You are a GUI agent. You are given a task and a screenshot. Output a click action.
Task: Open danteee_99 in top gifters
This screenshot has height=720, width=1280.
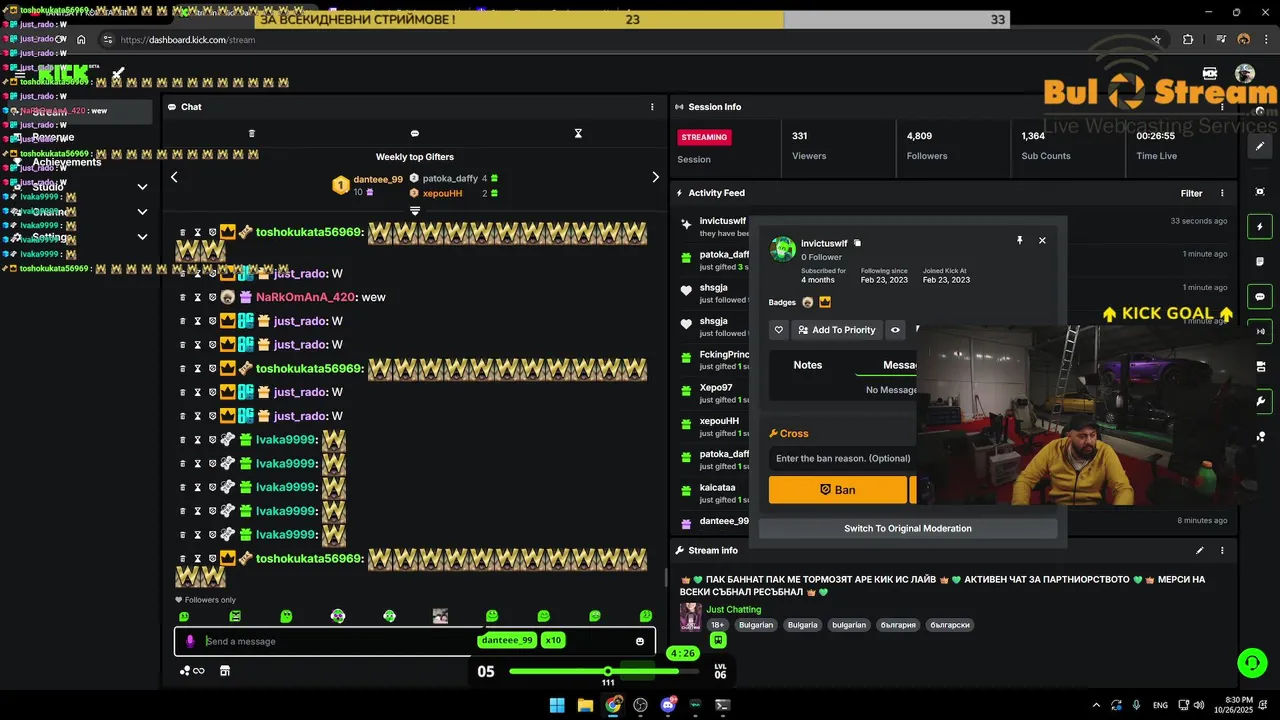coord(378,179)
